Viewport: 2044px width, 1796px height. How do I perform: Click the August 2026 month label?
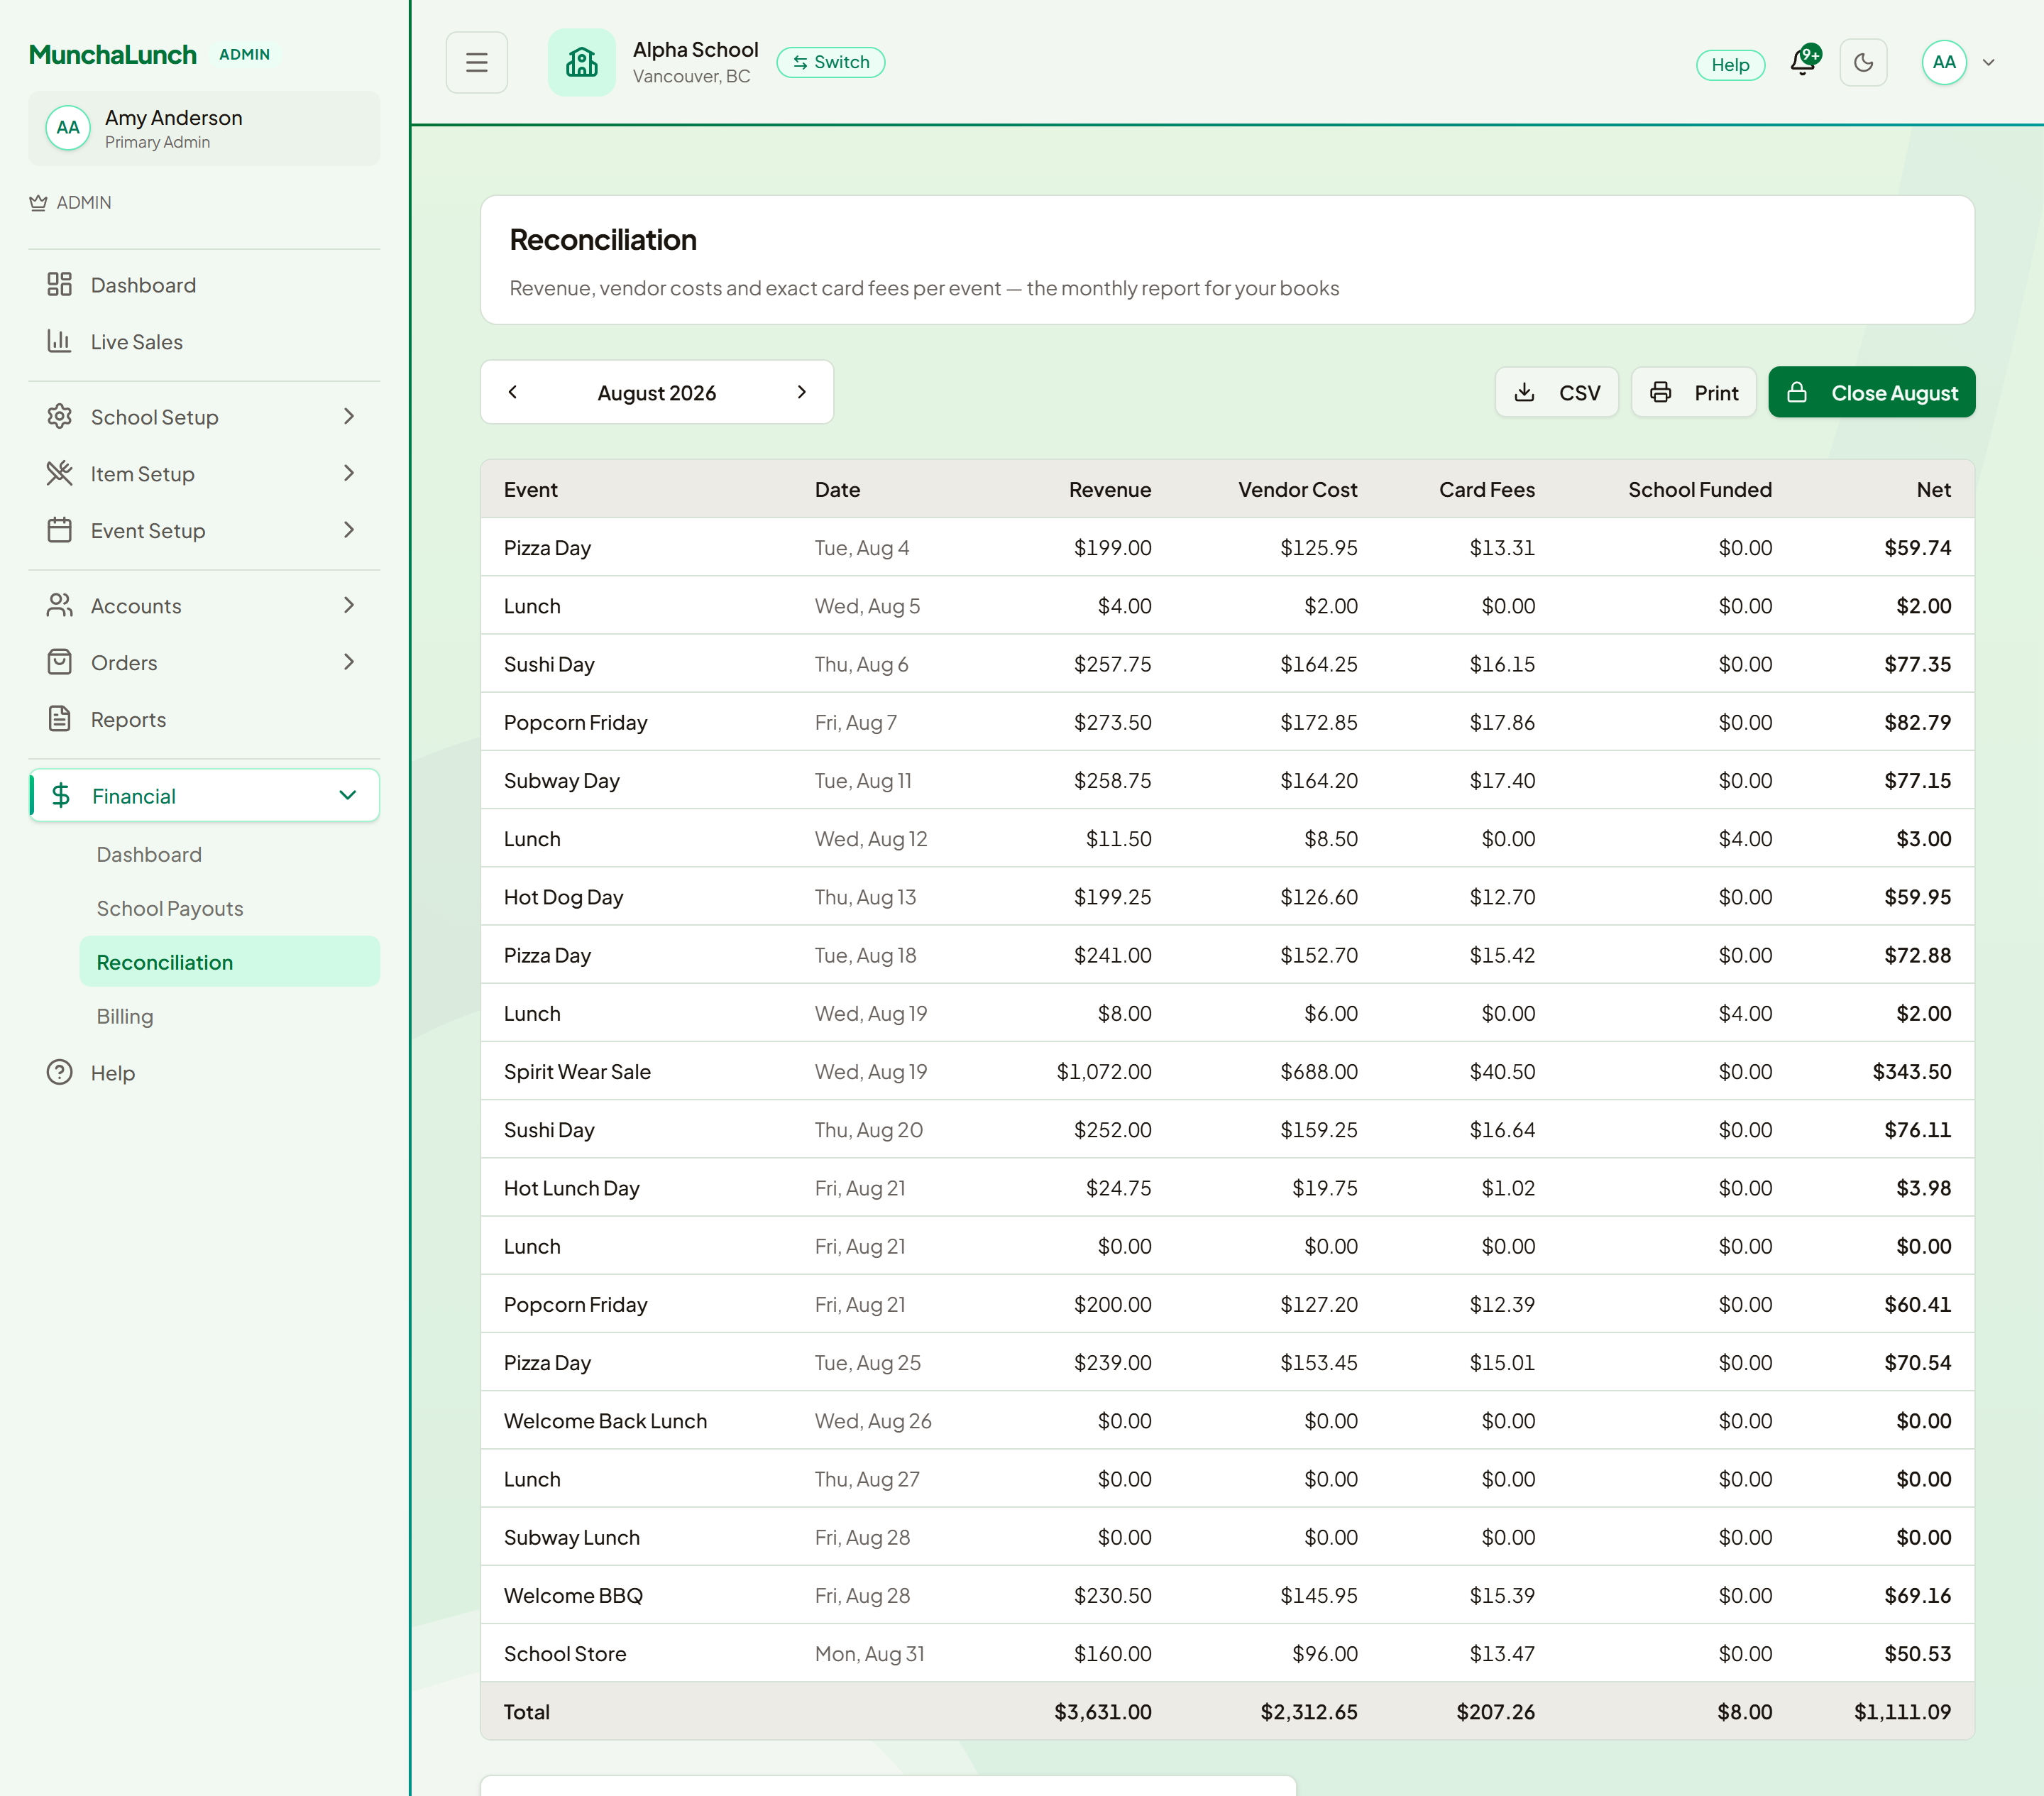pos(657,393)
